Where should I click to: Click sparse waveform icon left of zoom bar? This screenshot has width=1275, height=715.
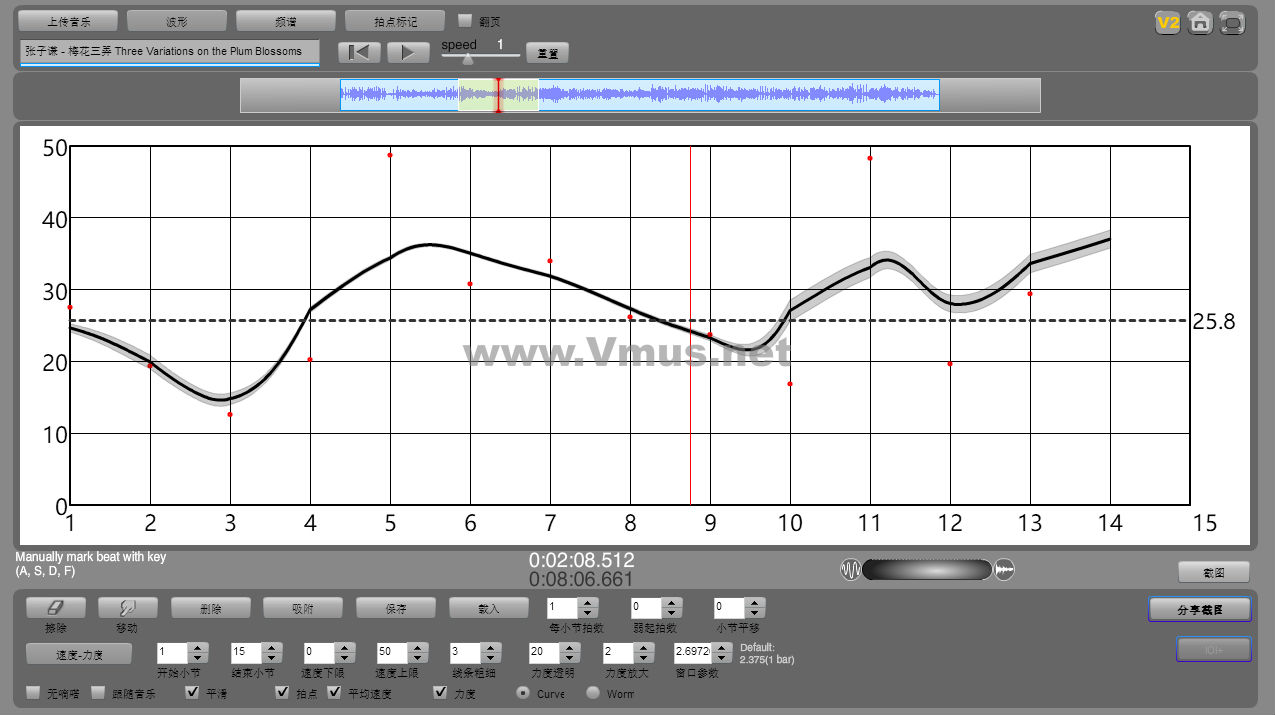coord(850,570)
